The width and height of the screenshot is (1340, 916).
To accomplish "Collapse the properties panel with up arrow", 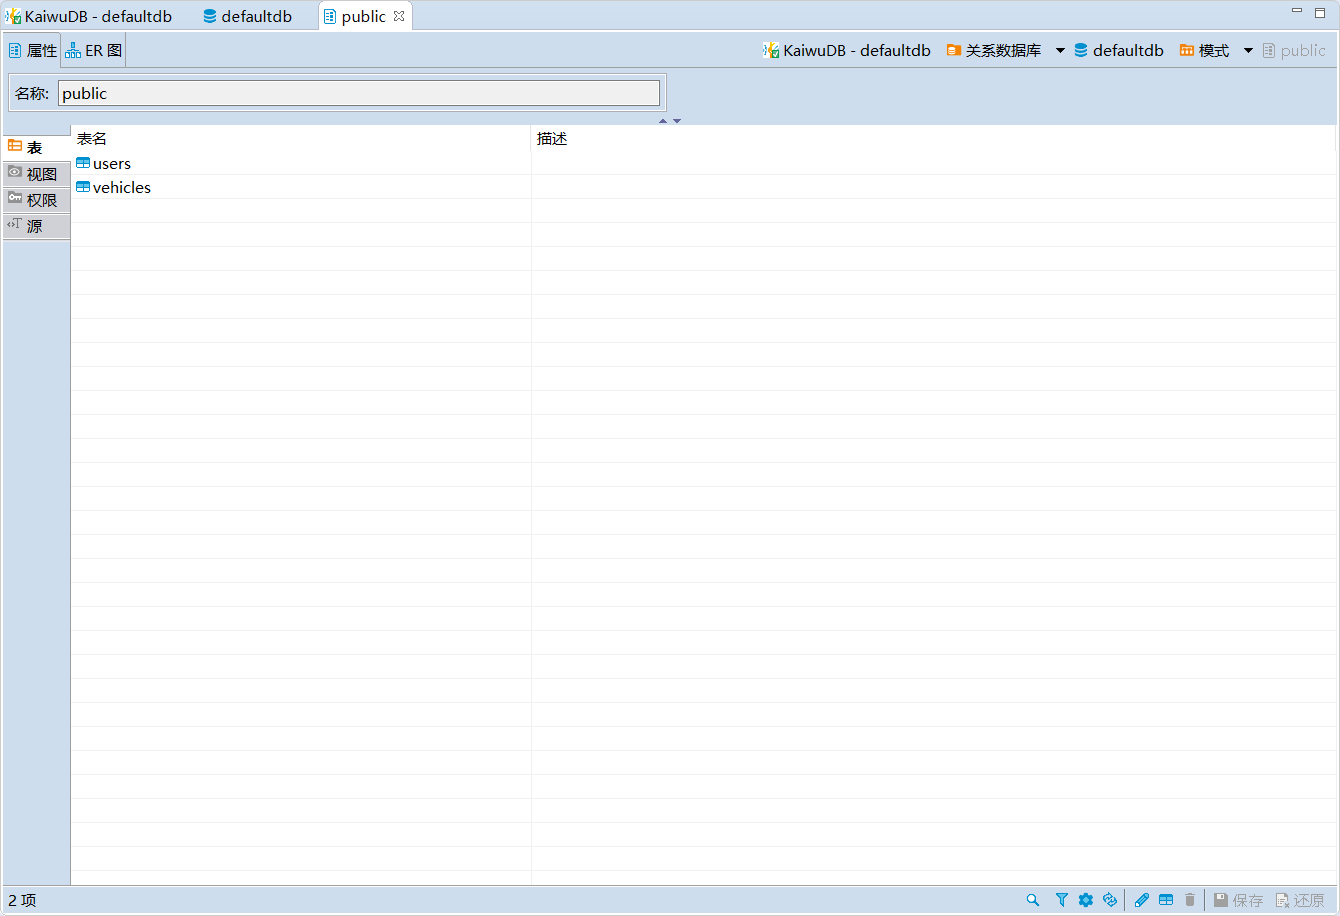I will [x=662, y=121].
